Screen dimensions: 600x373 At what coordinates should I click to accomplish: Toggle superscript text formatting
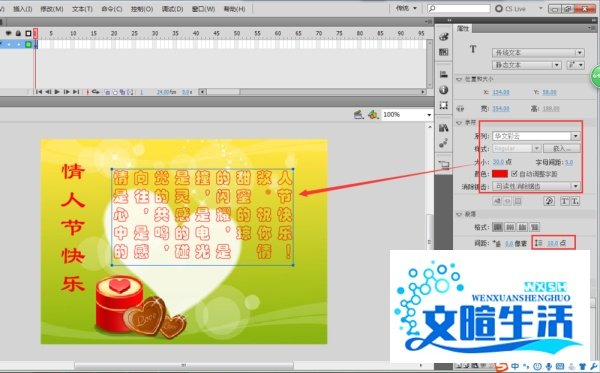click(565, 201)
